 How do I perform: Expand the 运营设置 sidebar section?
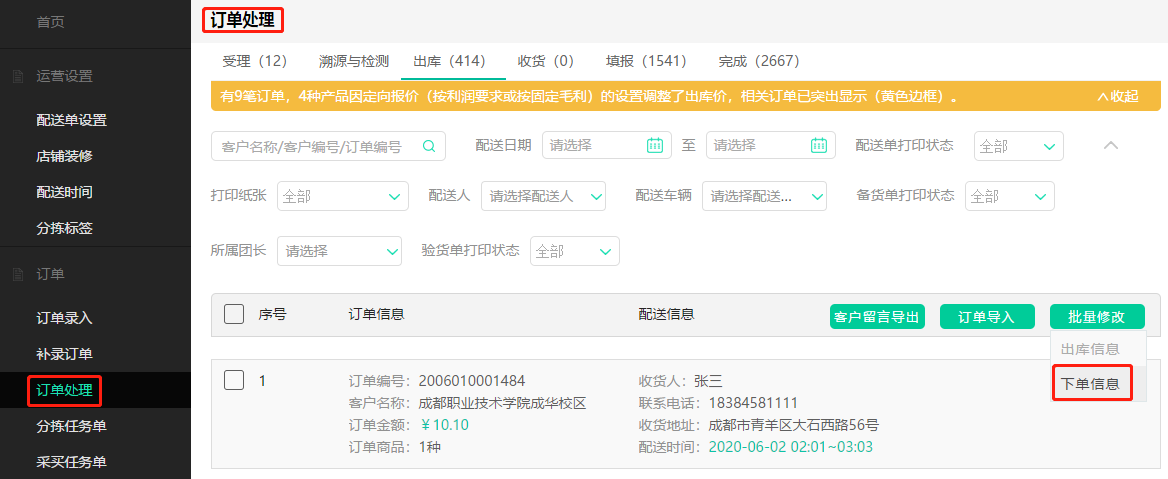(x=64, y=76)
